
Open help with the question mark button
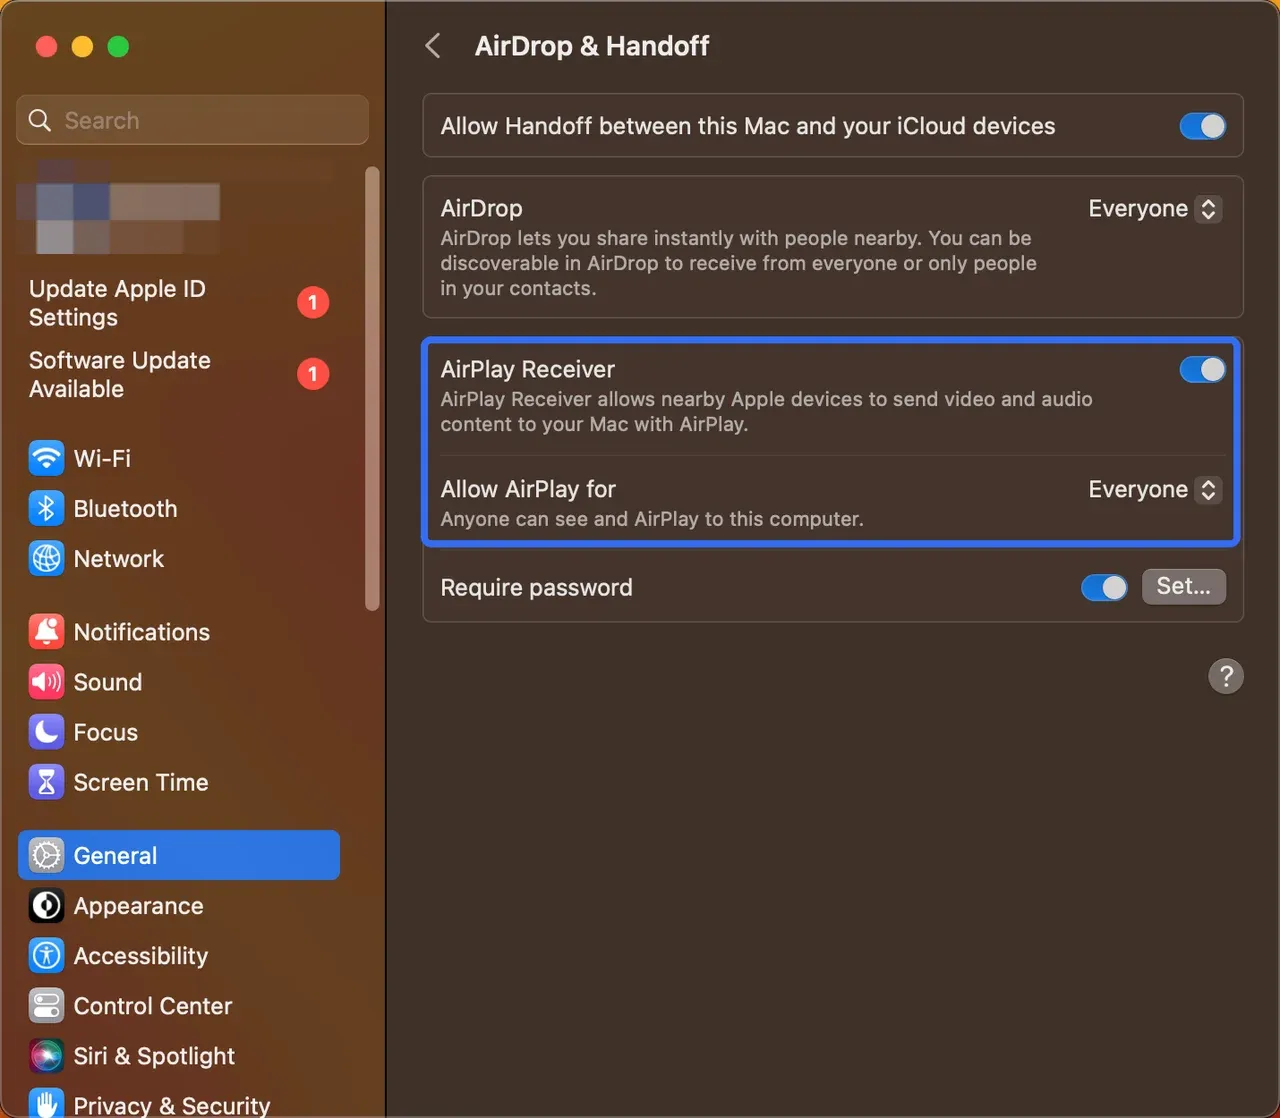[x=1226, y=676]
